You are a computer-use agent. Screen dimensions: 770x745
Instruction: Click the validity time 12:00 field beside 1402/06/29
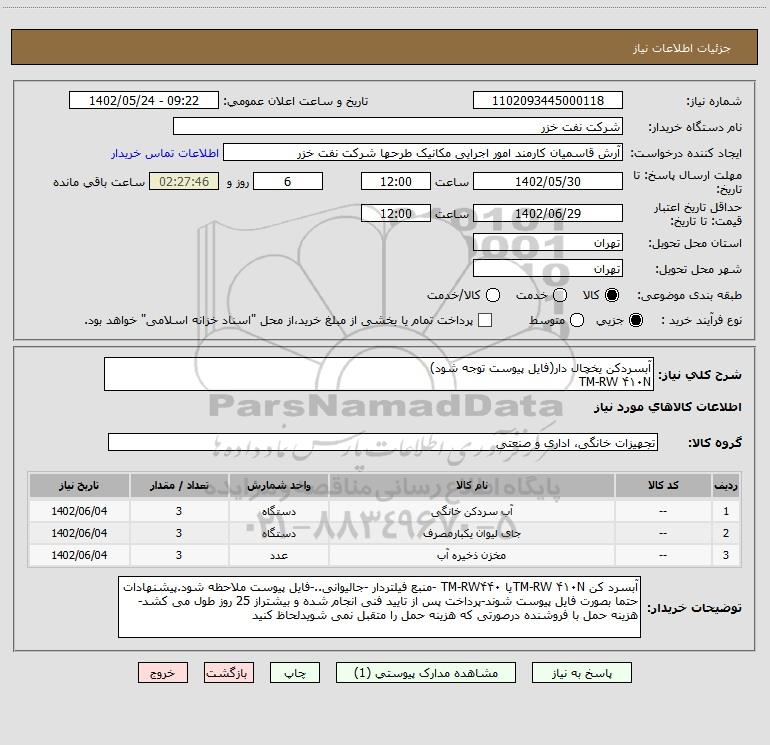[x=396, y=213]
